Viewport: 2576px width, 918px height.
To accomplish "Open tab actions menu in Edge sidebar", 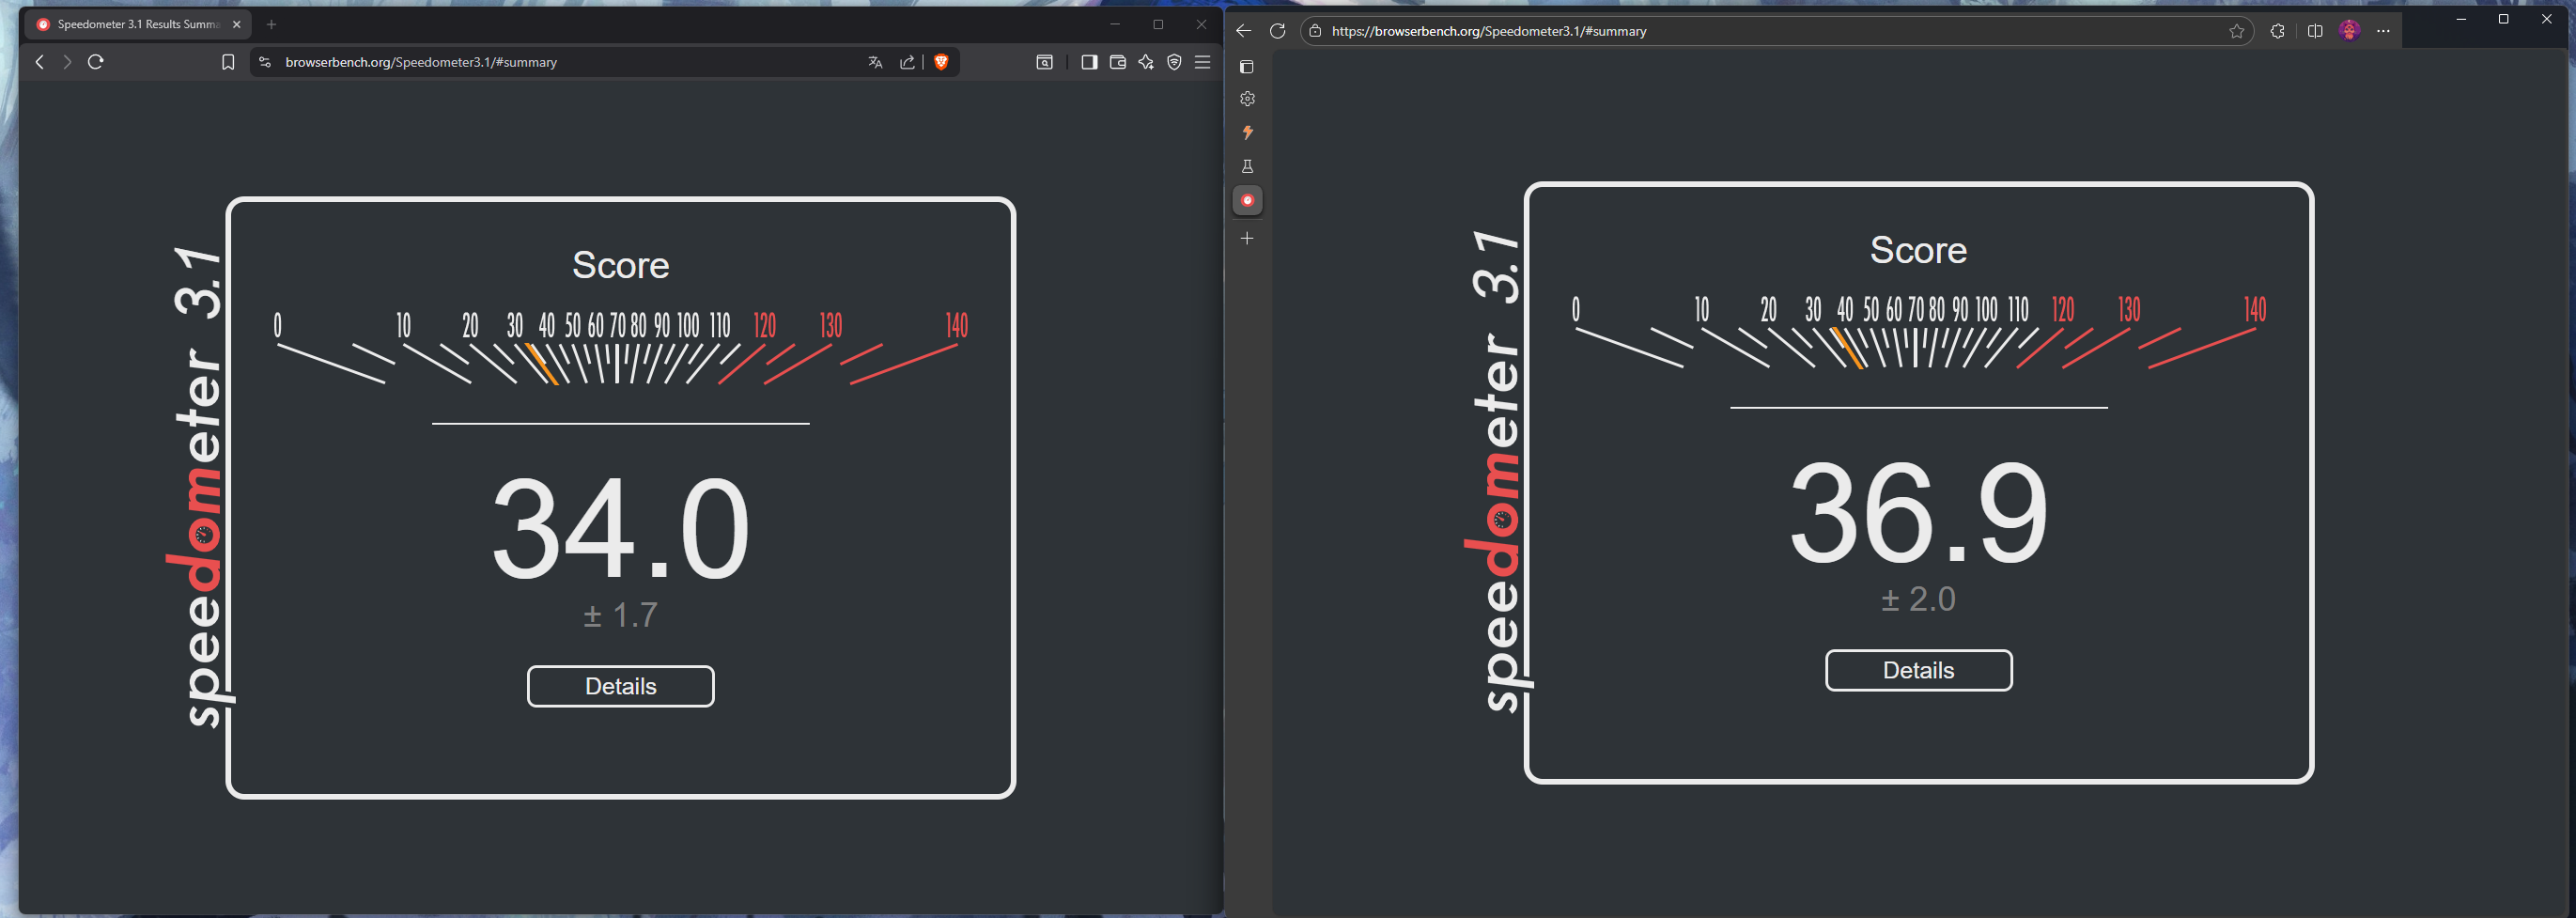I will click(x=1247, y=67).
